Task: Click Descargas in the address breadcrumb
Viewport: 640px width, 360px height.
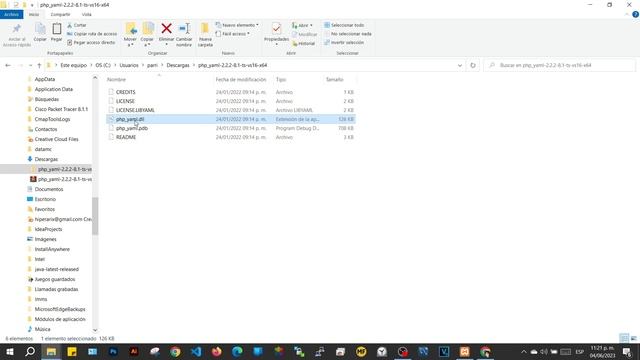Action: coord(178,65)
